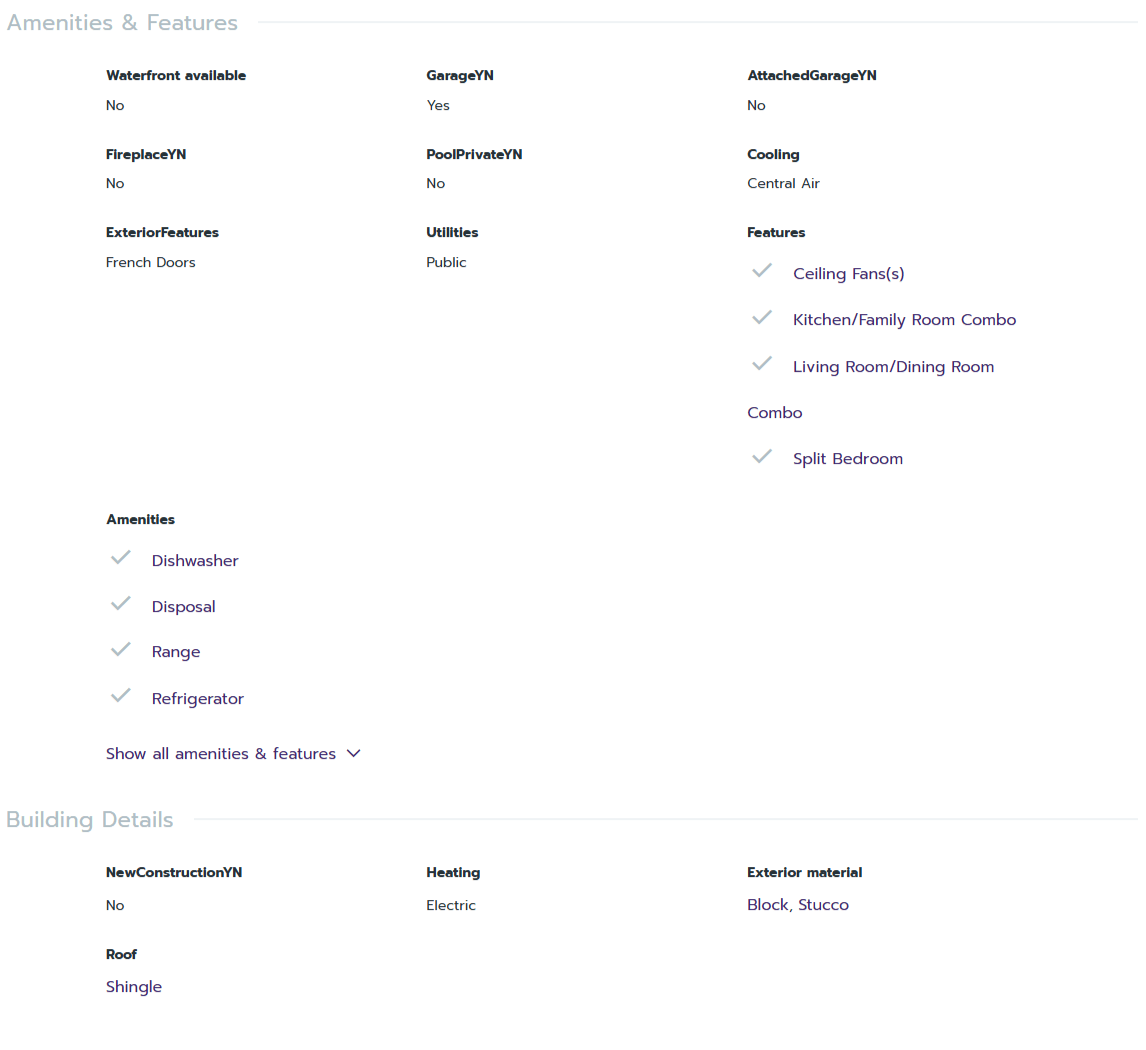Open the Block exterior material link
The width and height of the screenshot is (1146, 1050).
[x=767, y=905]
